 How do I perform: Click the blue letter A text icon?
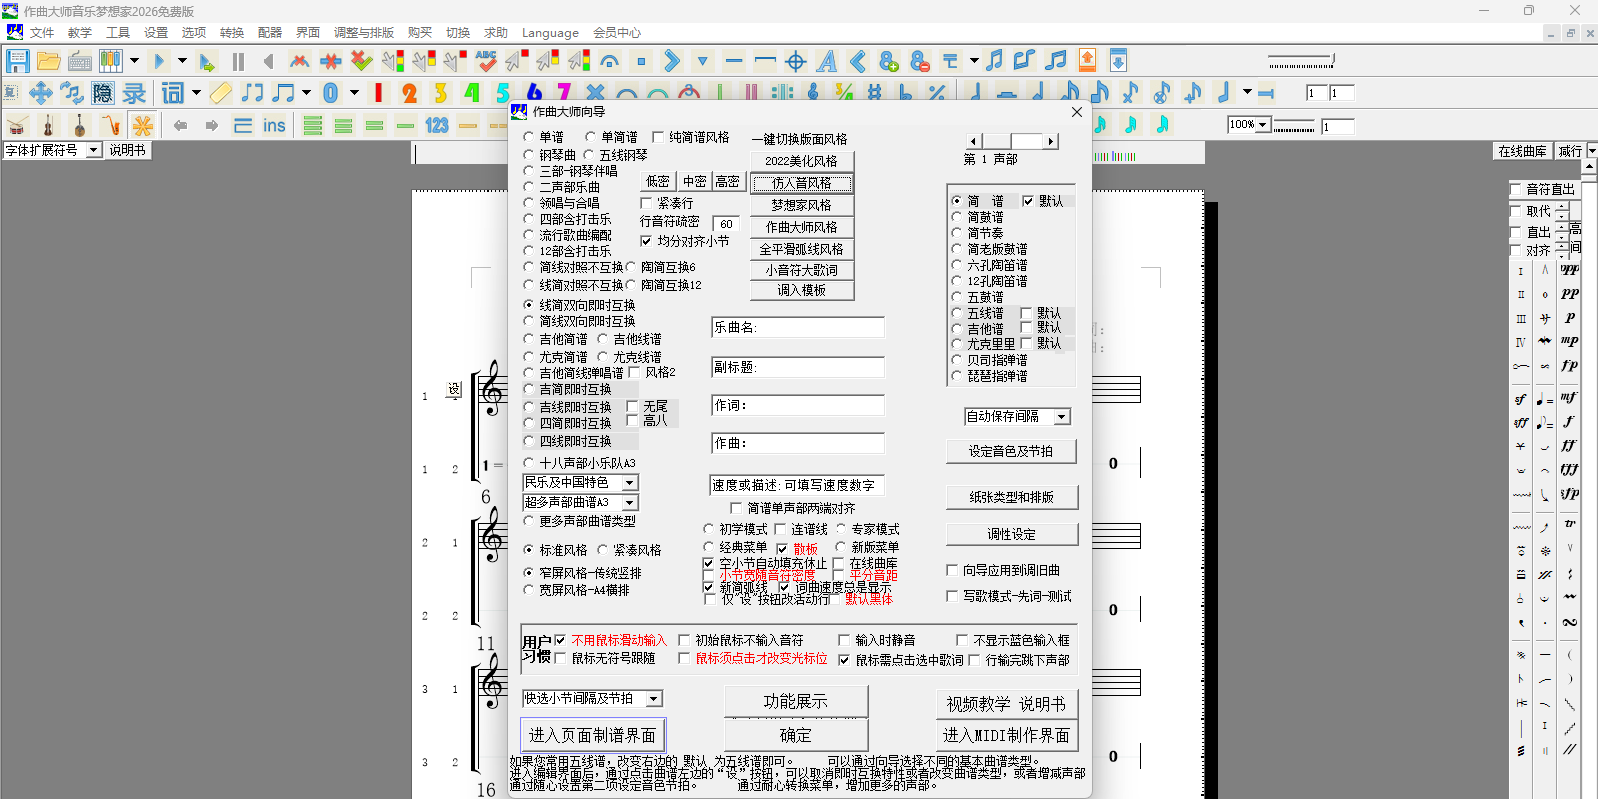(826, 61)
